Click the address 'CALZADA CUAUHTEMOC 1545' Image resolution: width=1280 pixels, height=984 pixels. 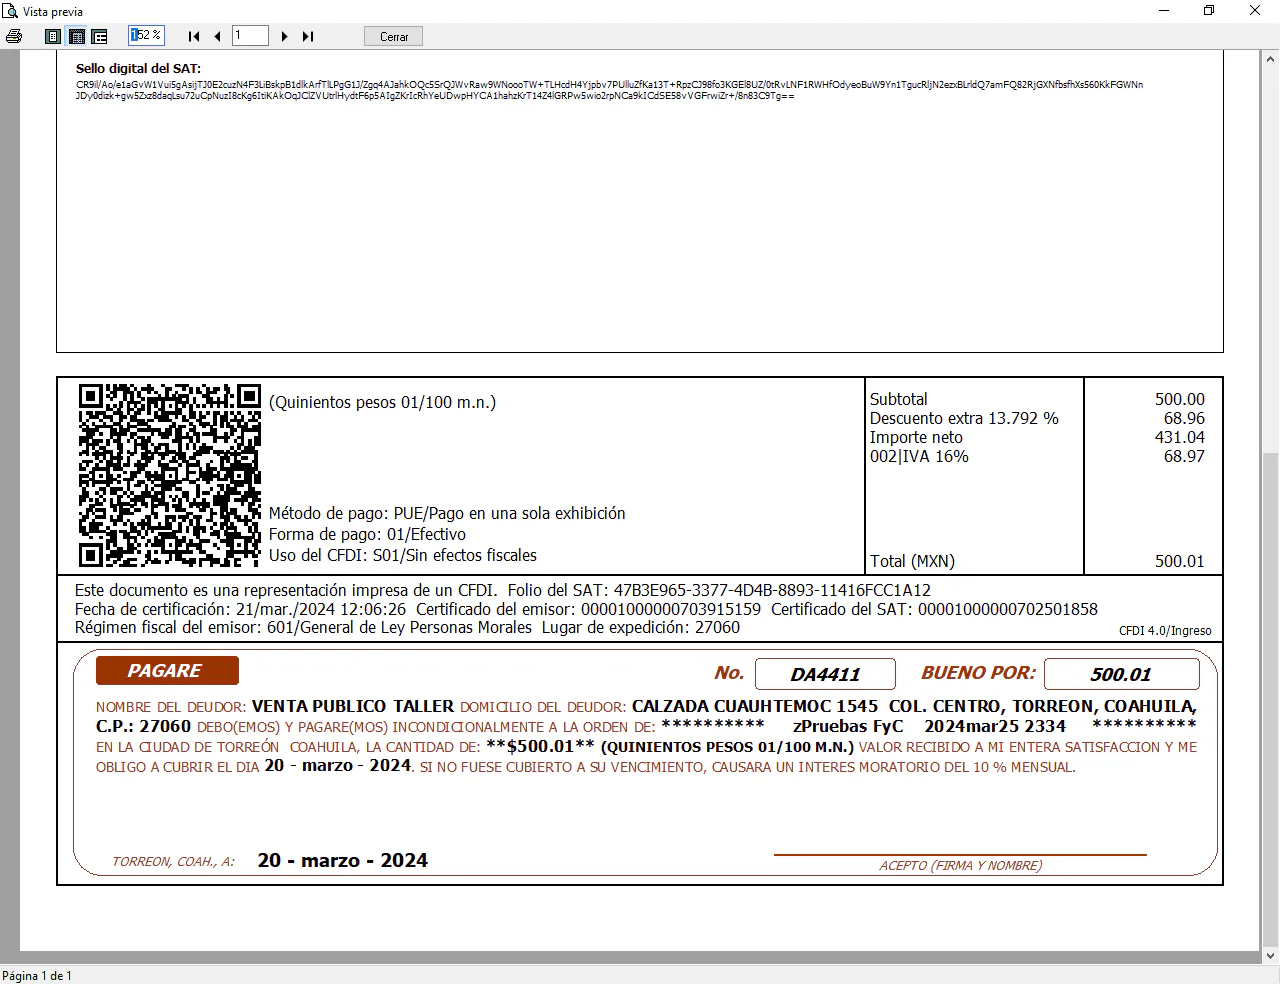755,706
